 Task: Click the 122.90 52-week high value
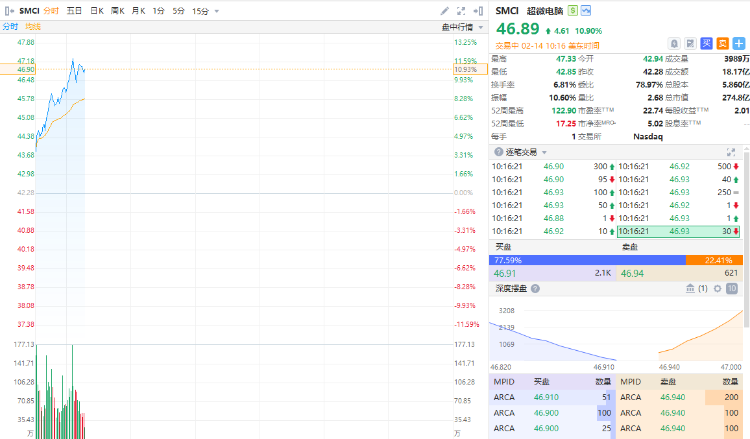564,110
